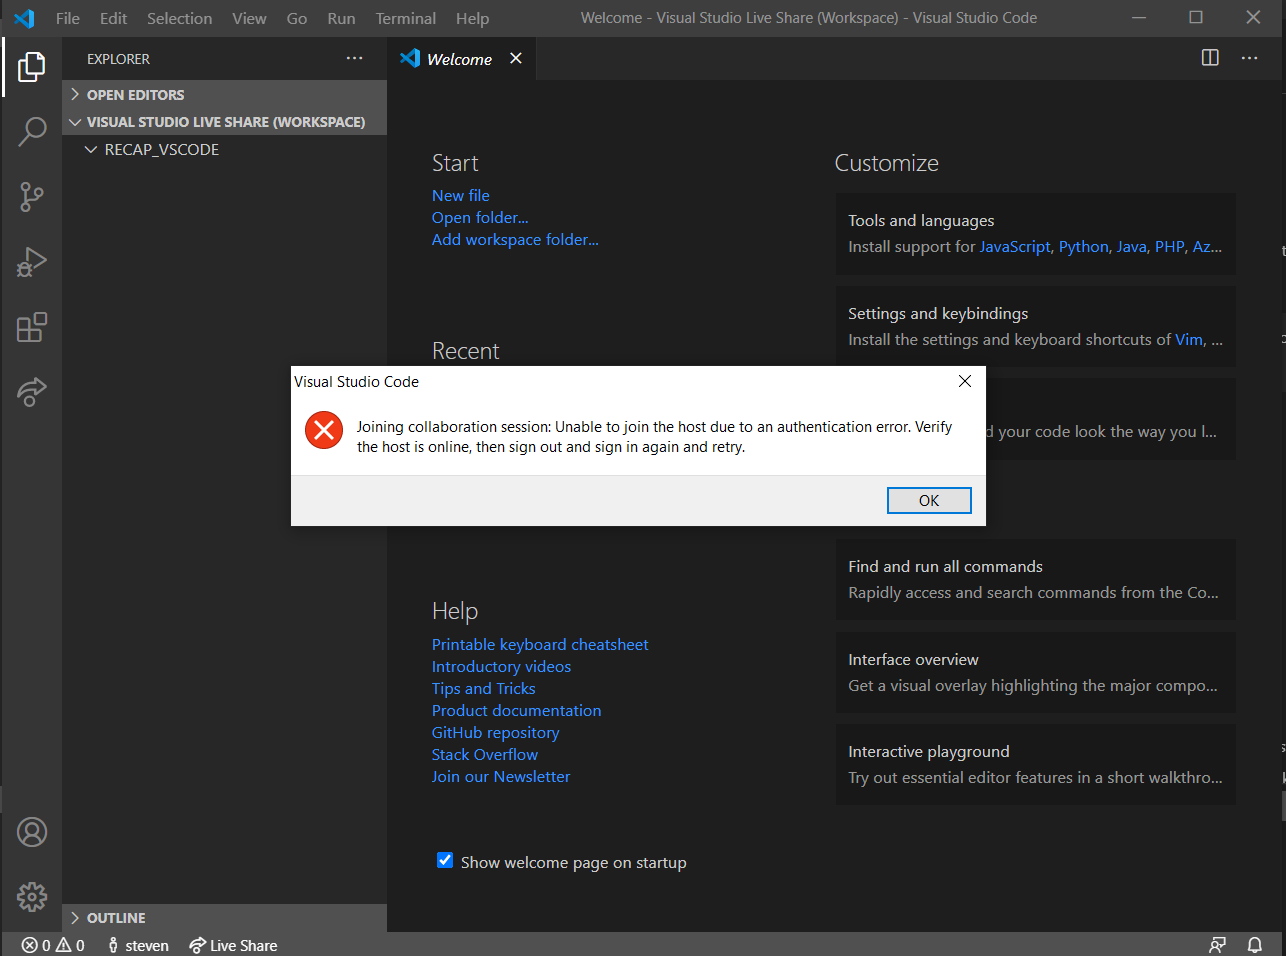Collapse the Visual Studio Live Share workspace section
The width and height of the screenshot is (1286, 956).
click(x=224, y=122)
